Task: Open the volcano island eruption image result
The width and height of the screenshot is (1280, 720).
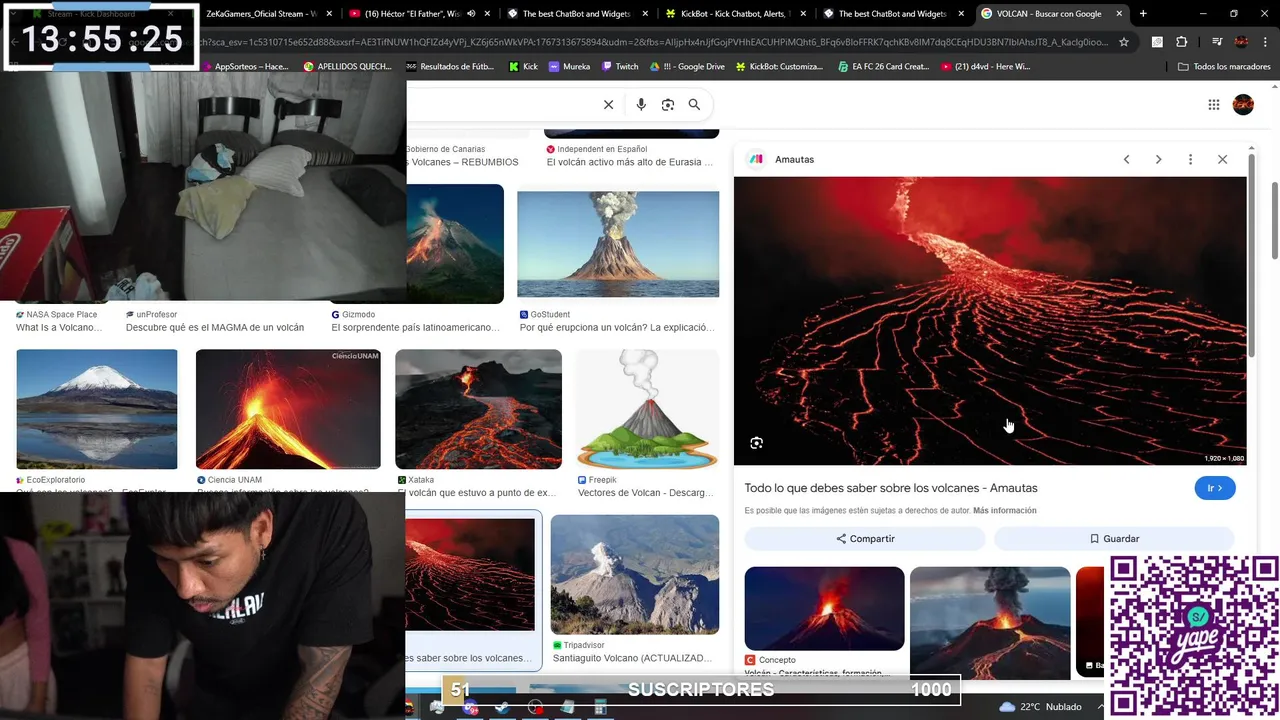Action: click(x=618, y=244)
